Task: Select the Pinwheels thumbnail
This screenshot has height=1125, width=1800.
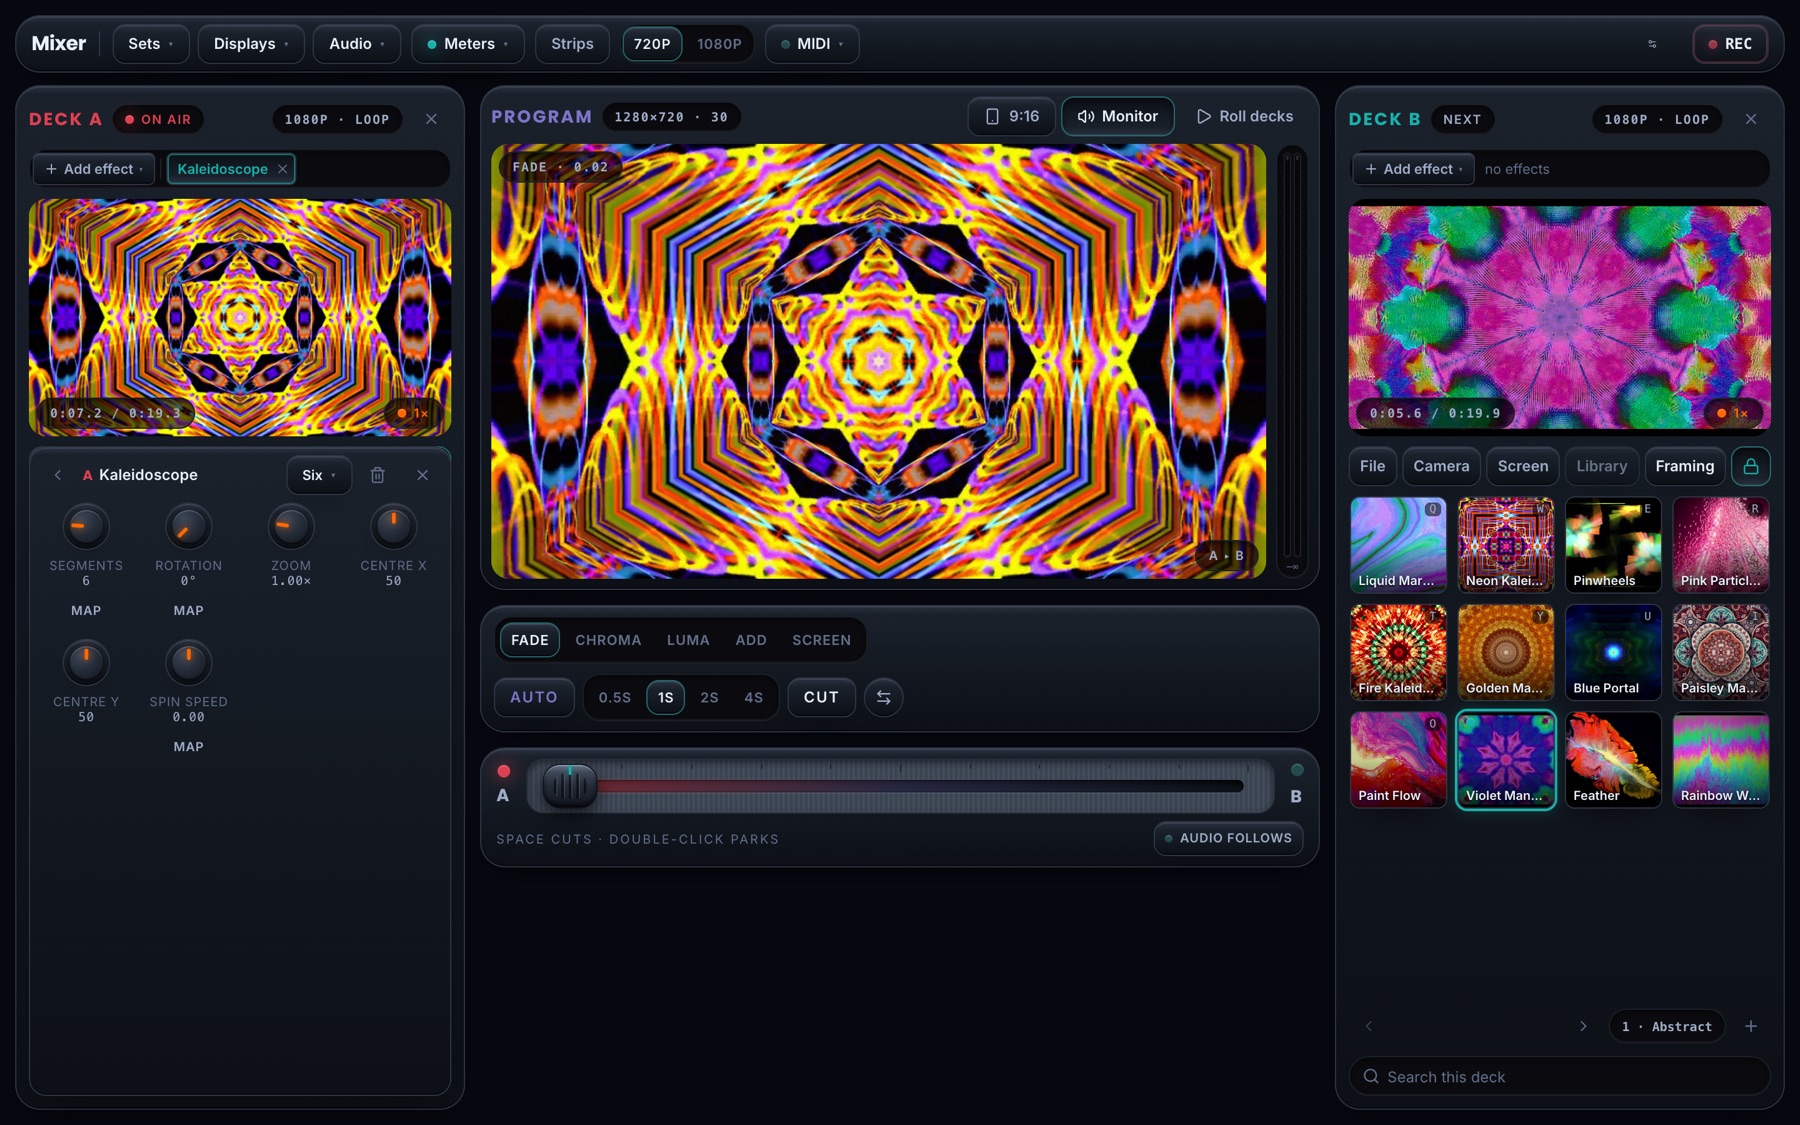Action: pyautogui.click(x=1613, y=545)
